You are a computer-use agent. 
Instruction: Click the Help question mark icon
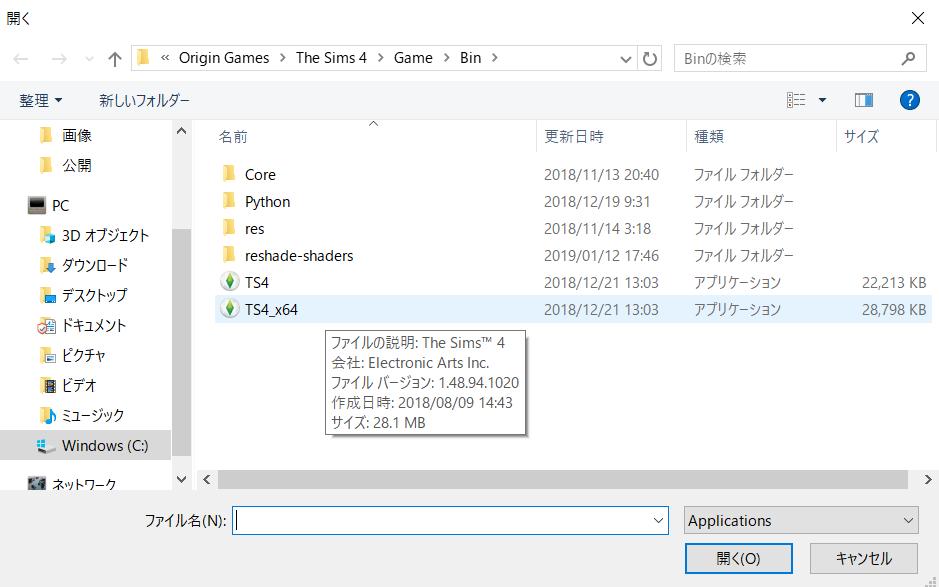tap(908, 99)
